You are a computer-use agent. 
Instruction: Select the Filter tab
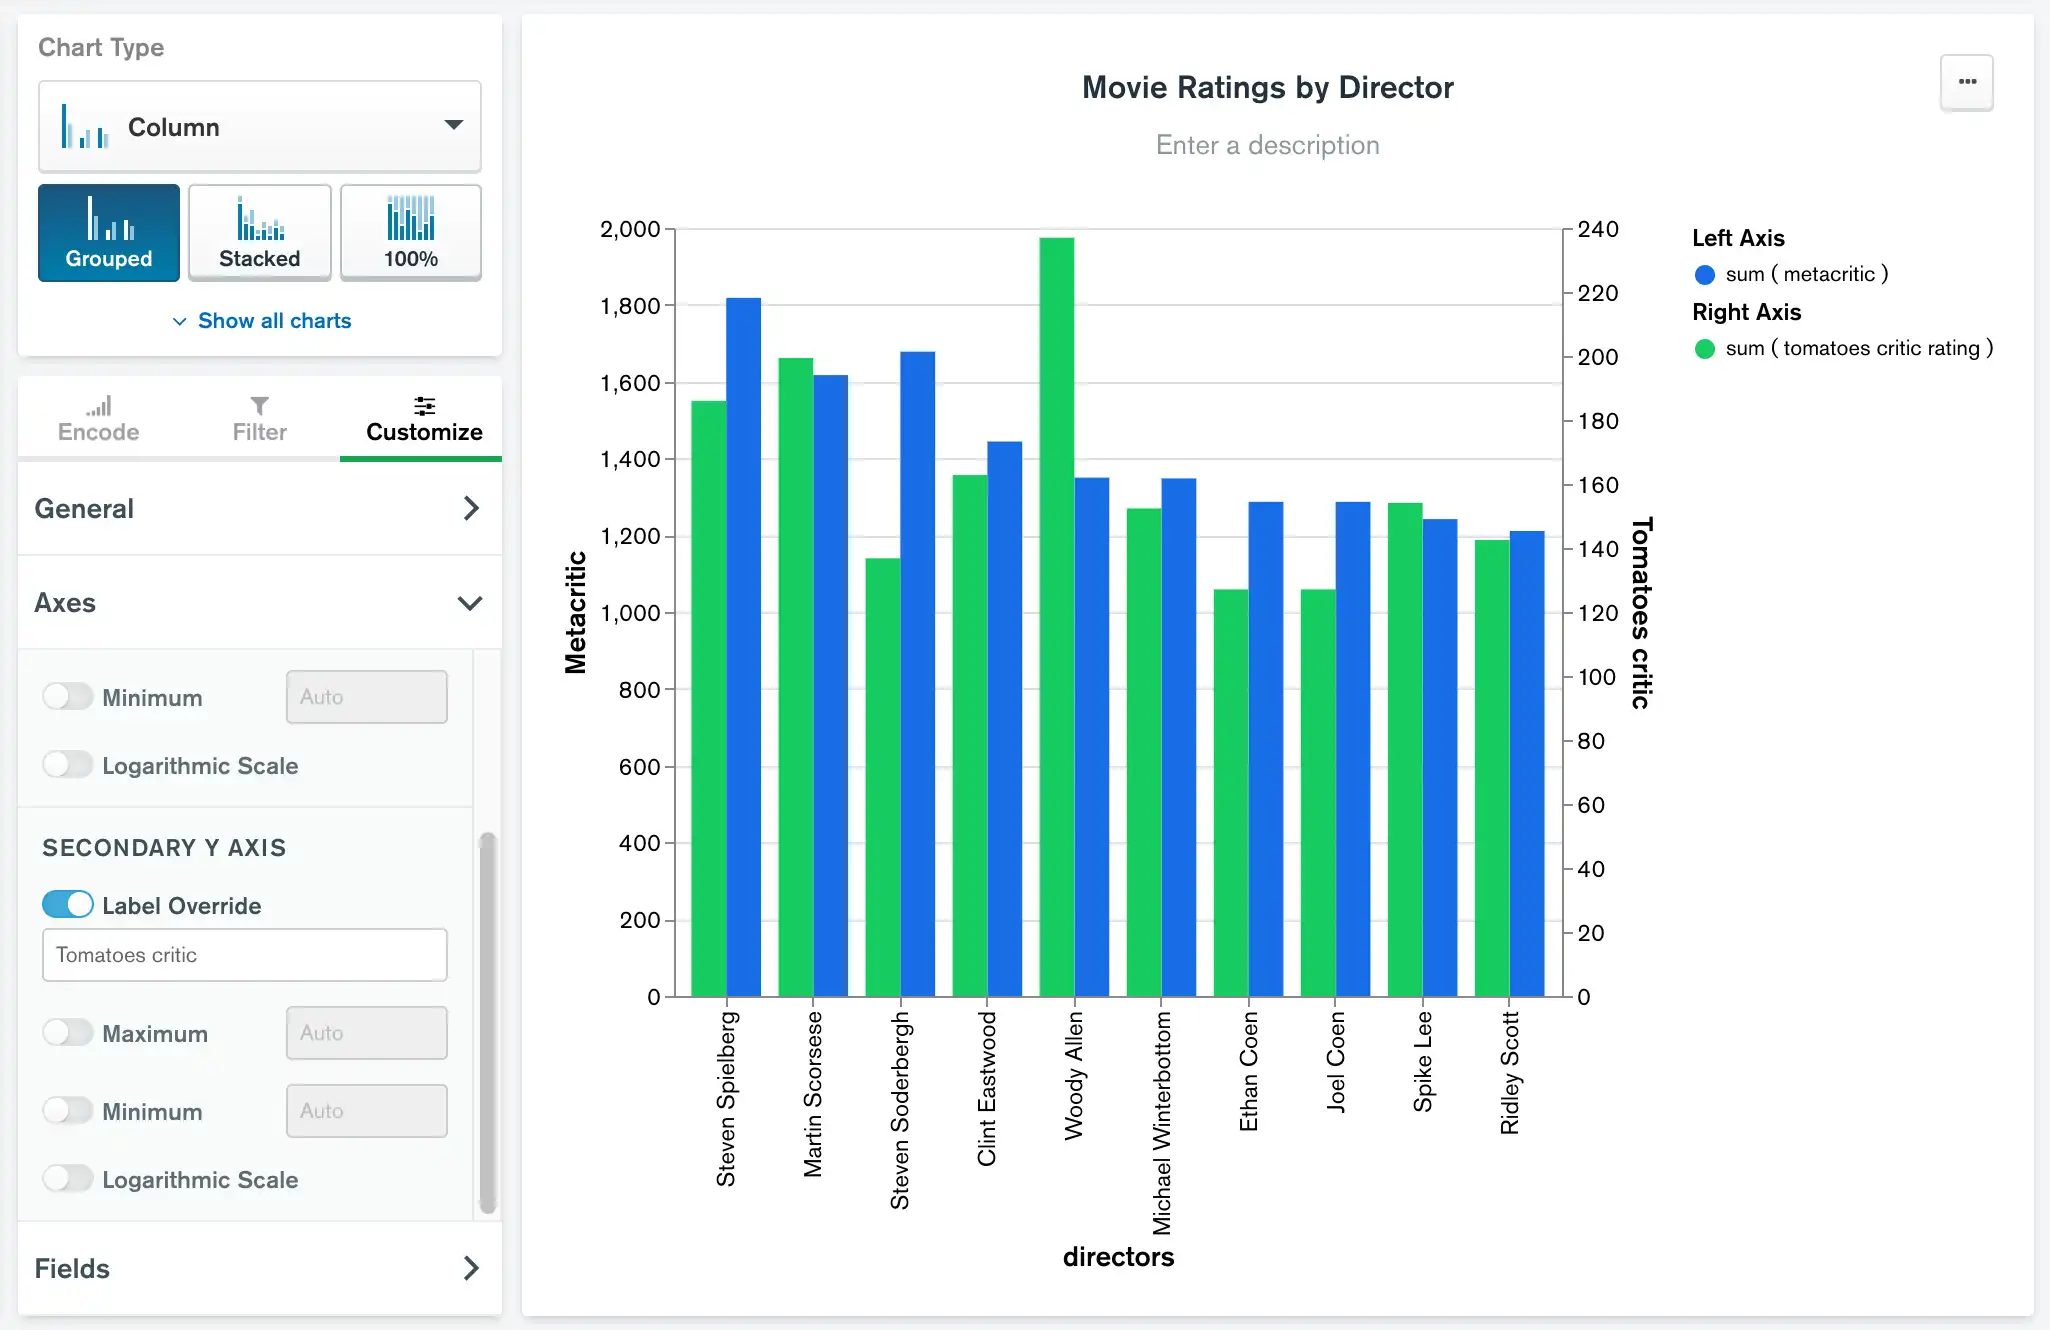pyautogui.click(x=254, y=418)
